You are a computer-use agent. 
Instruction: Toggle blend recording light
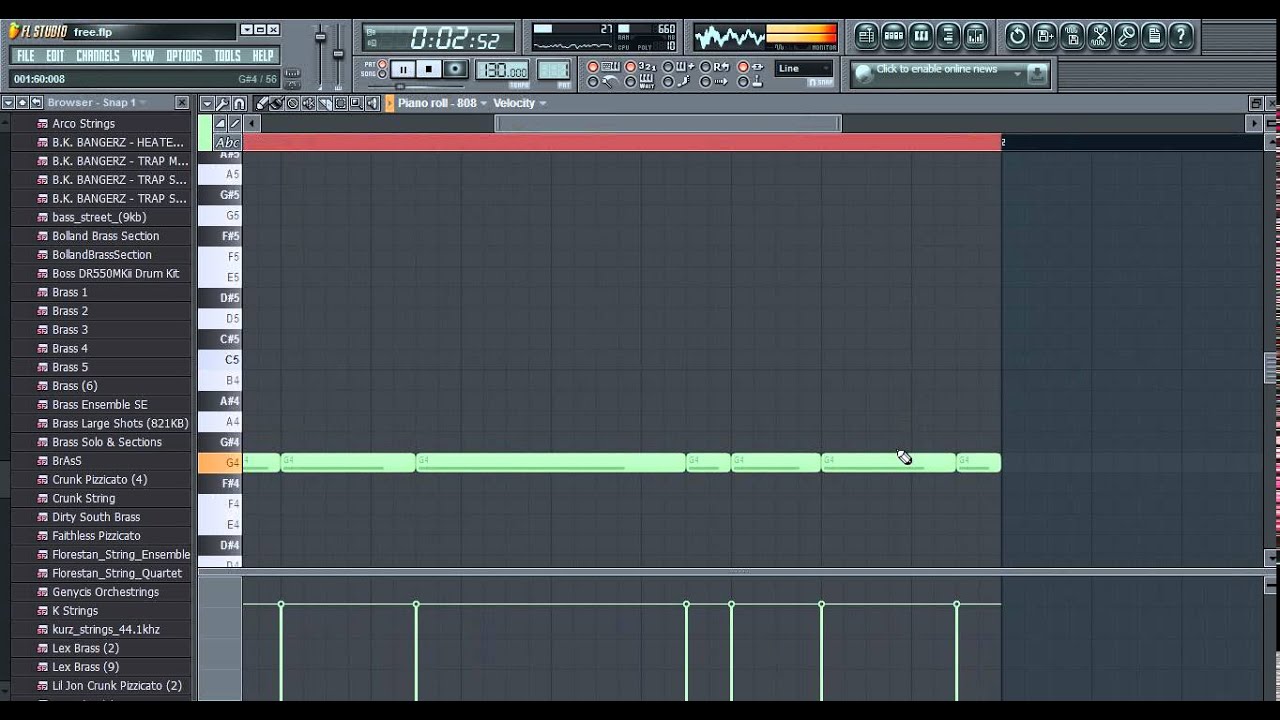point(668,67)
